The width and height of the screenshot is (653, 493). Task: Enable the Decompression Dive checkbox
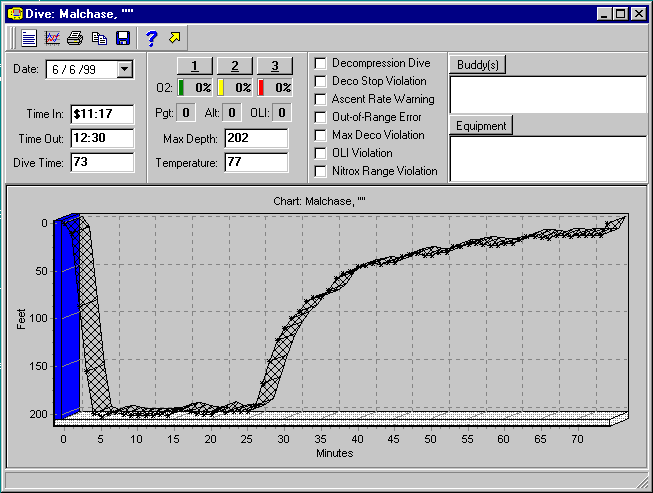click(320, 63)
